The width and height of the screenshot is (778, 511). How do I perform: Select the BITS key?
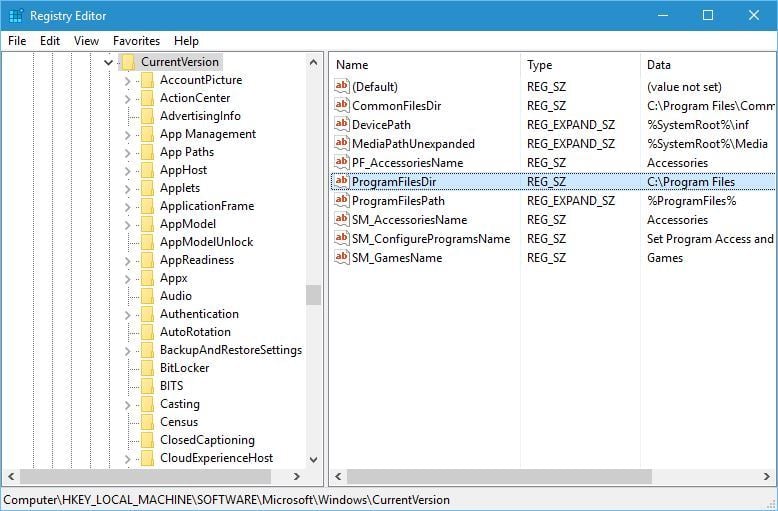coord(172,386)
